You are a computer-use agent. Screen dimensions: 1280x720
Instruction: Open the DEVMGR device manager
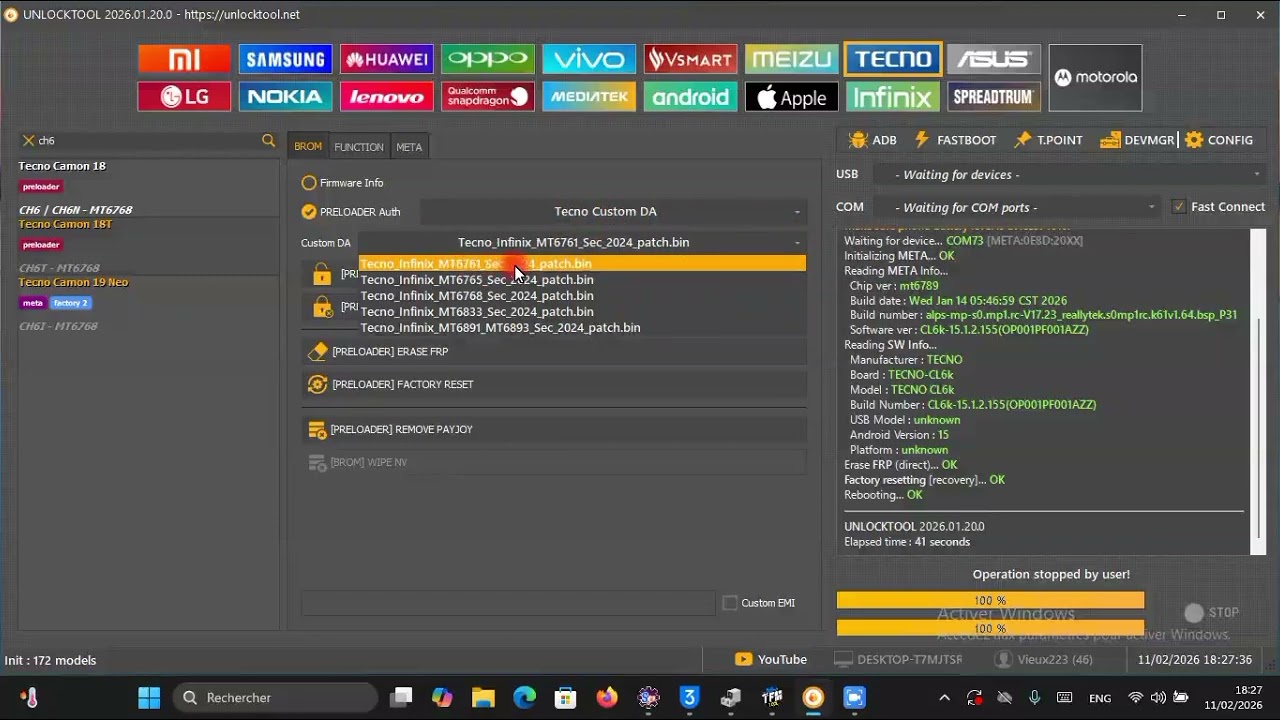[1137, 140]
